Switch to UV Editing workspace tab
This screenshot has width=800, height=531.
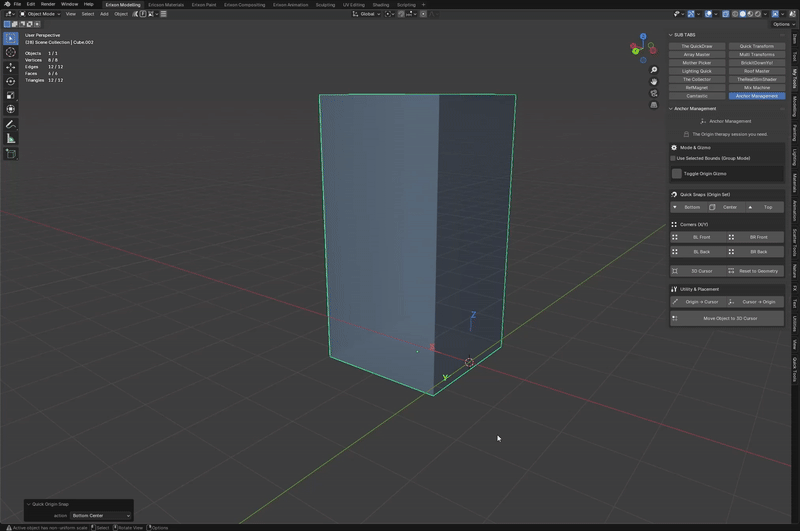coord(354,5)
